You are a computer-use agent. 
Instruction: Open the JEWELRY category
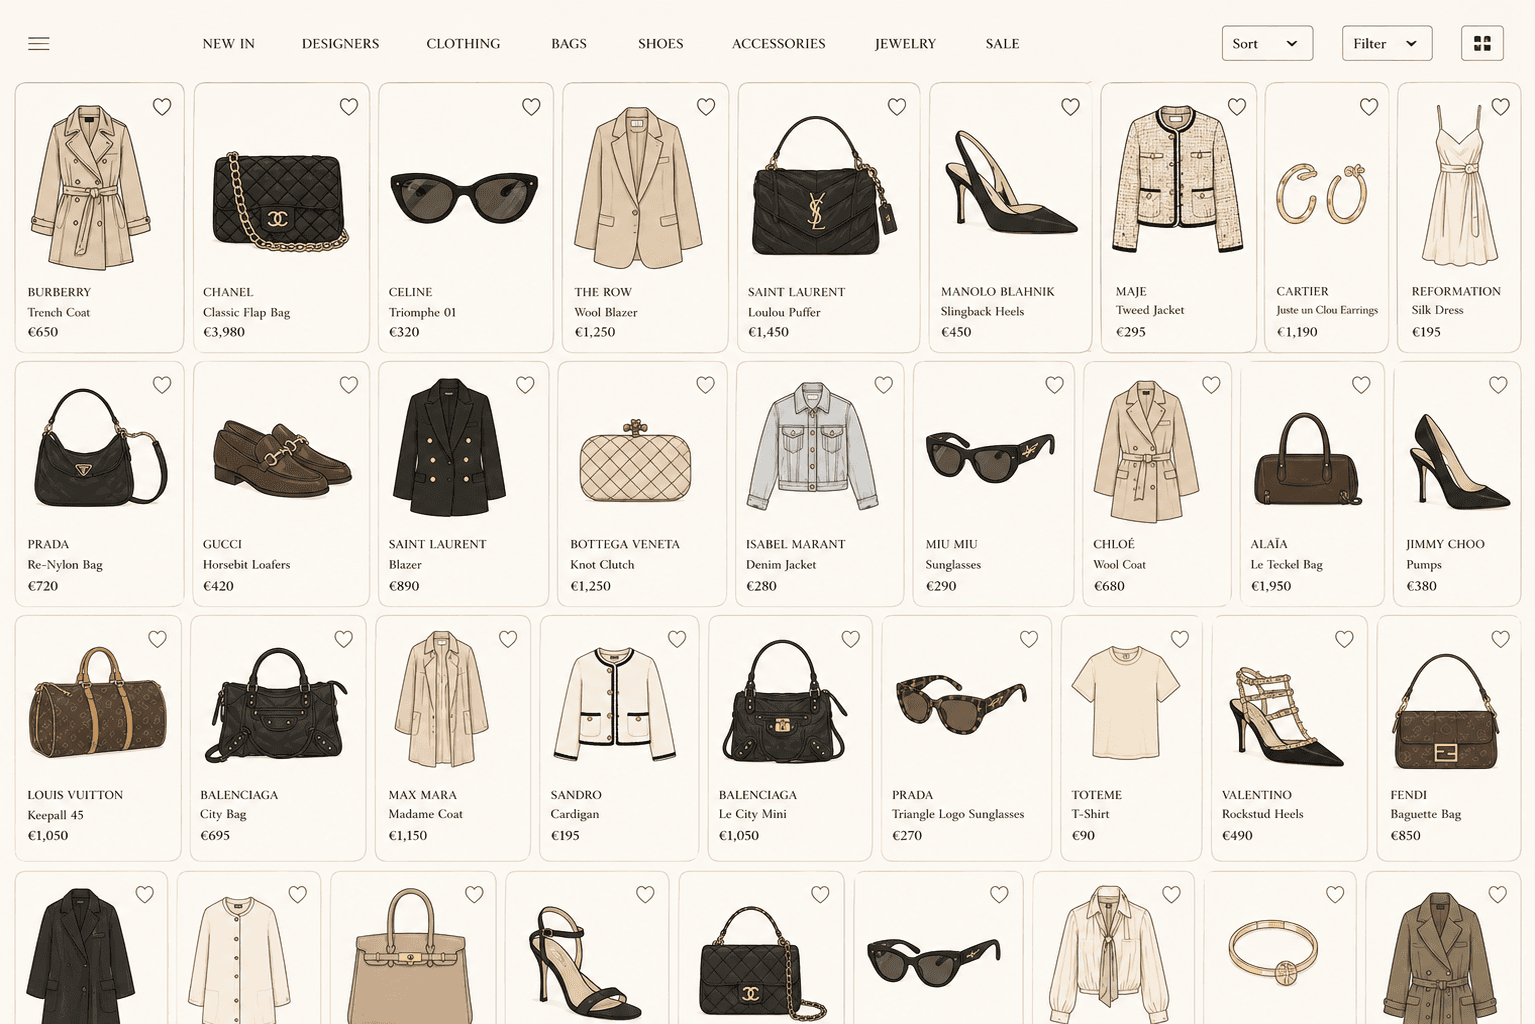click(x=905, y=44)
